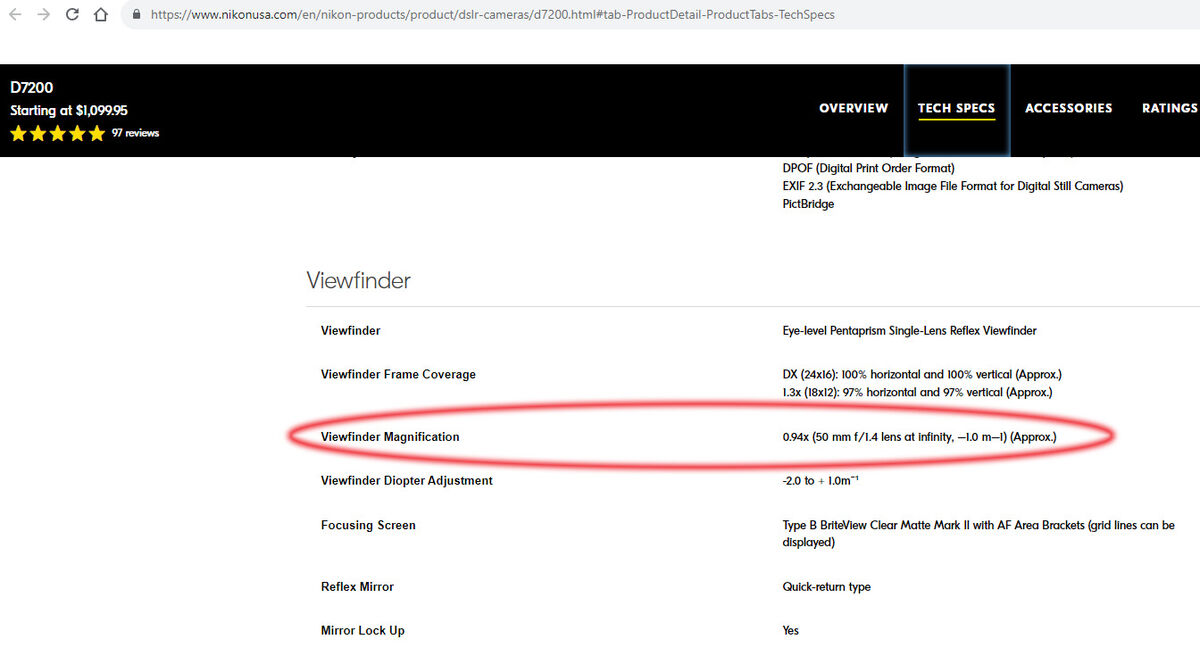Open the Ratings tab

click(x=1170, y=108)
